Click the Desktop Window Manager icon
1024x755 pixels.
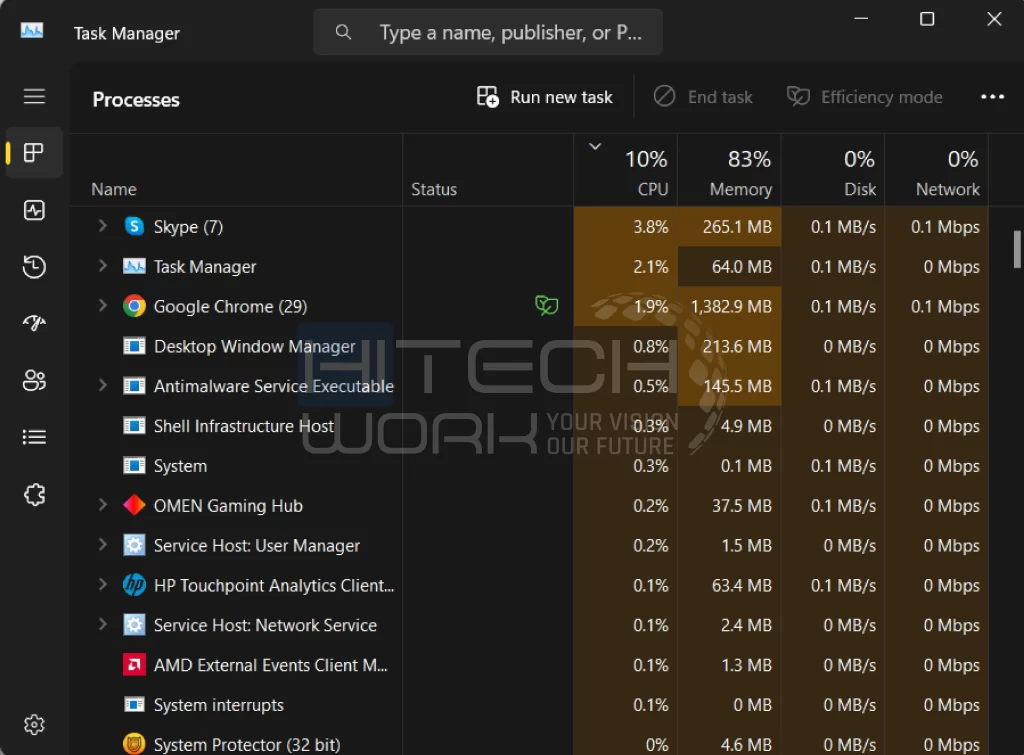134,346
